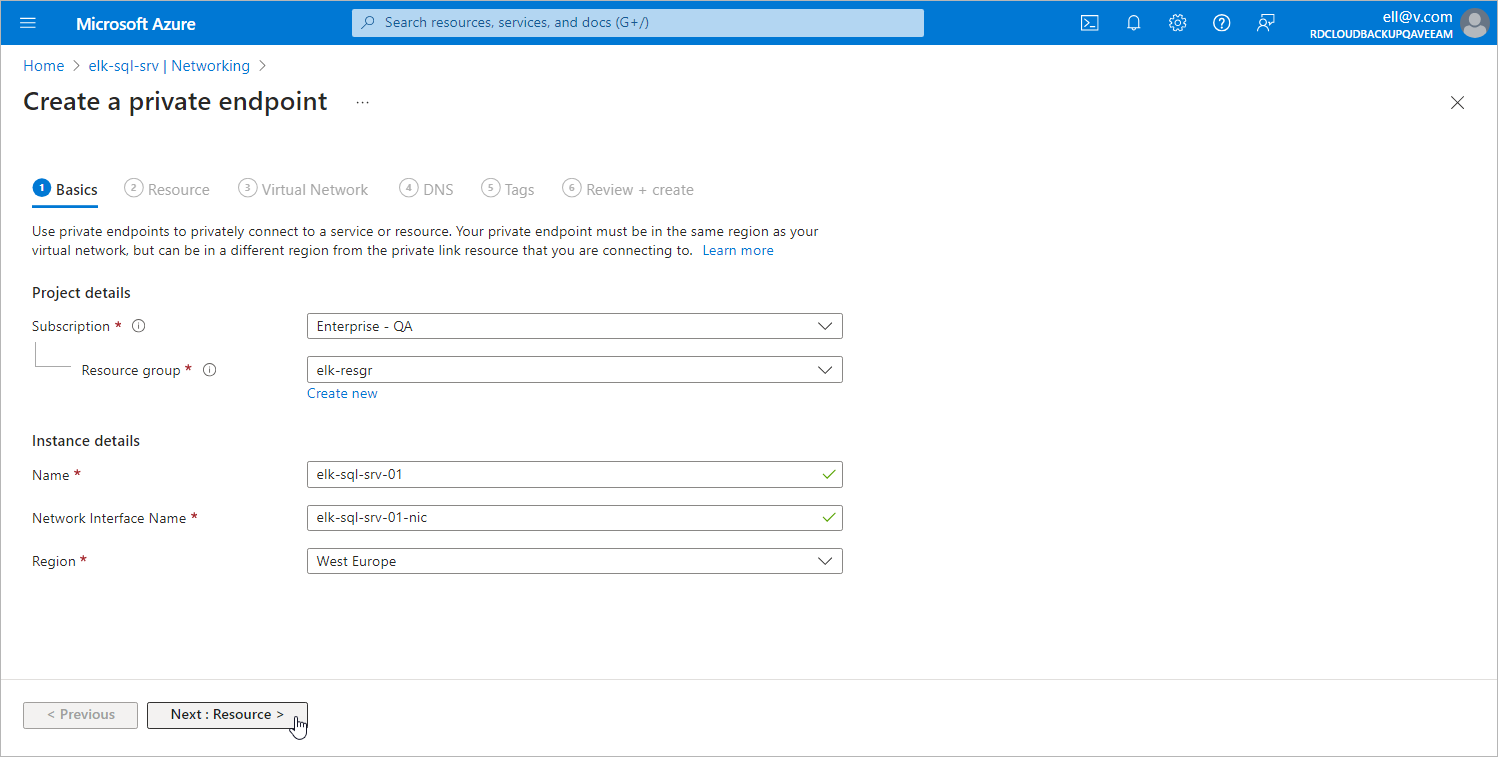
Task: Focus the Network Interface Name field
Action: [574, 517]
